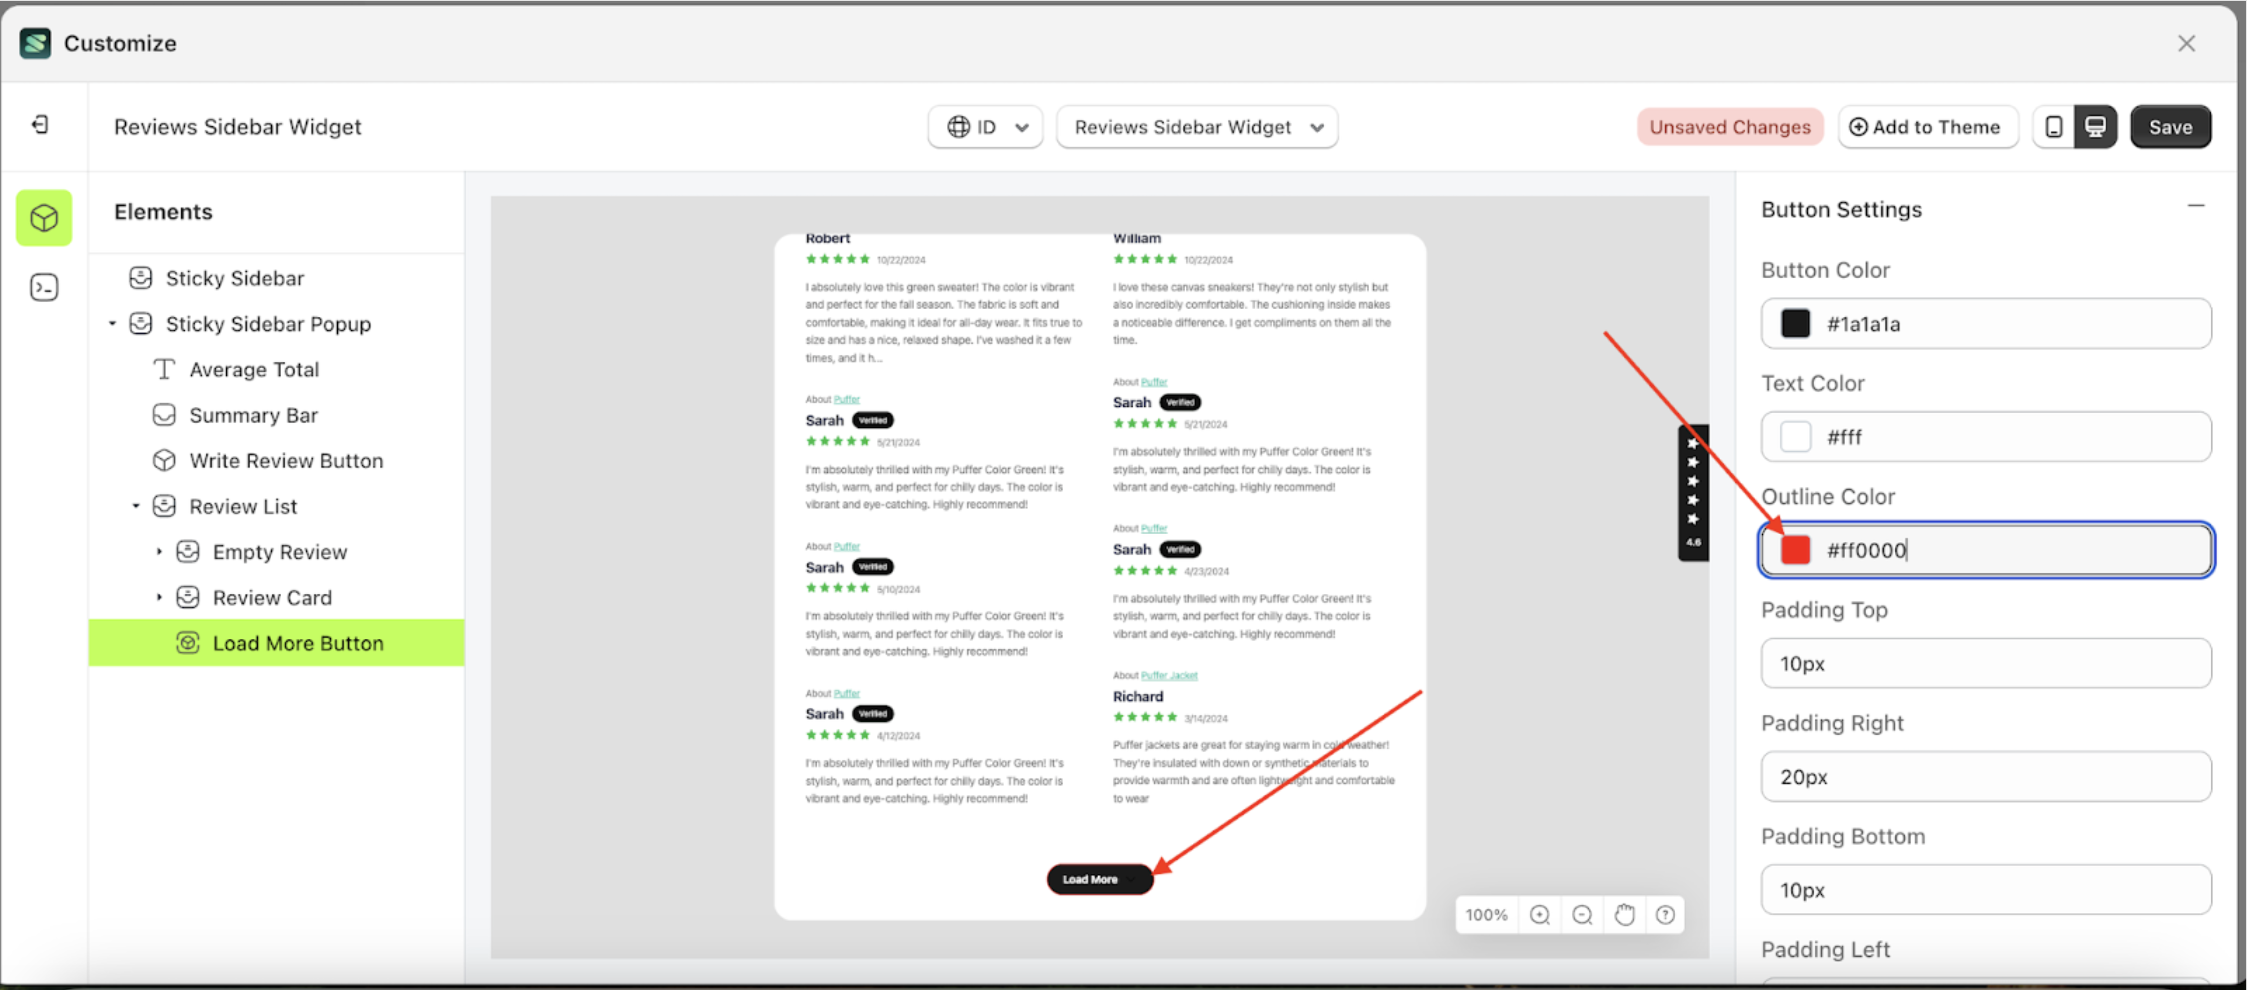Click the Write Review Button element
2248x990 pixels.
(x=286, y=460)
